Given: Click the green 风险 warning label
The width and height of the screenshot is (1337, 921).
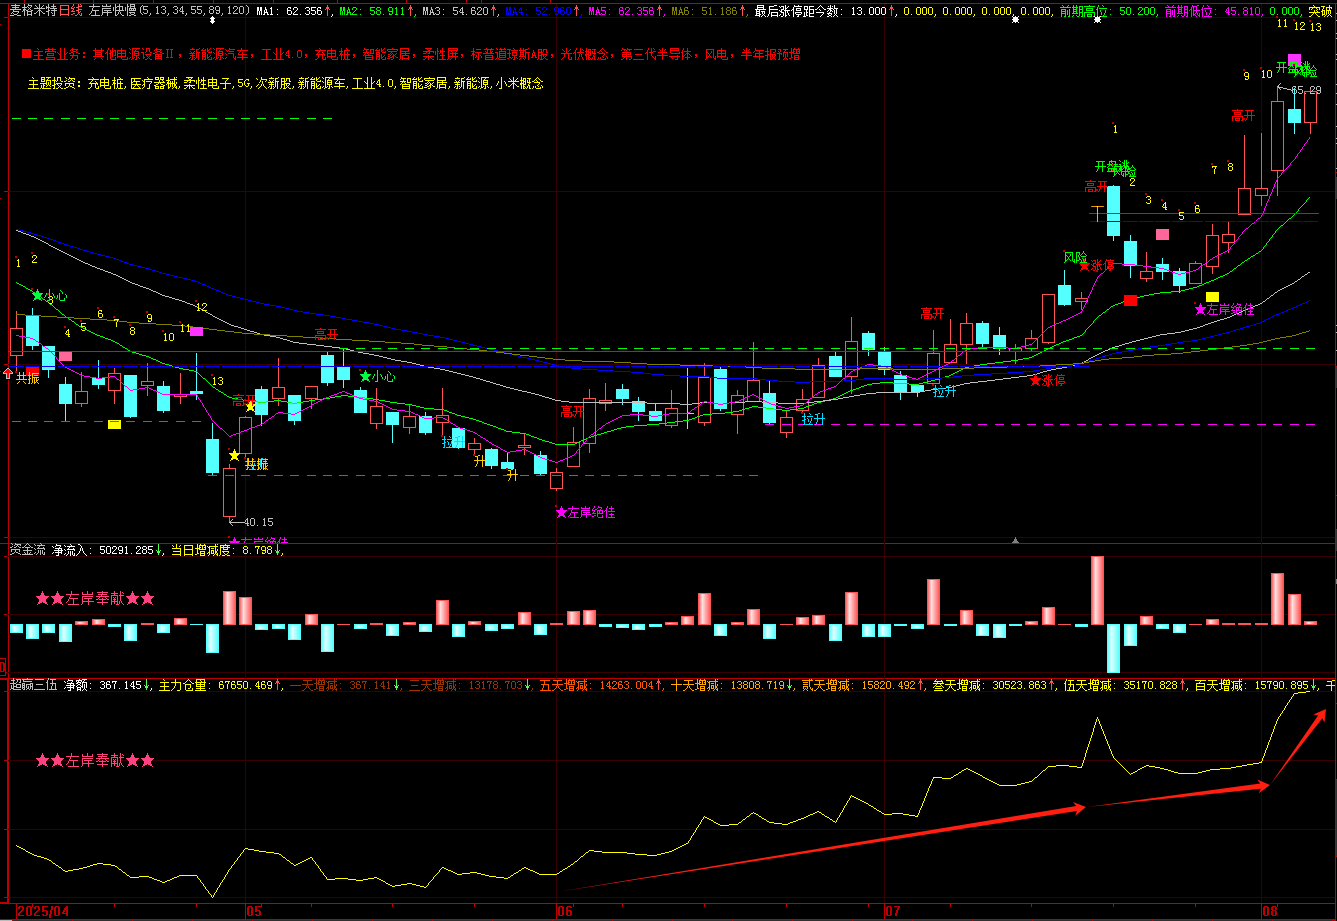Looking at the screenshot, I should pos(1075,257).
